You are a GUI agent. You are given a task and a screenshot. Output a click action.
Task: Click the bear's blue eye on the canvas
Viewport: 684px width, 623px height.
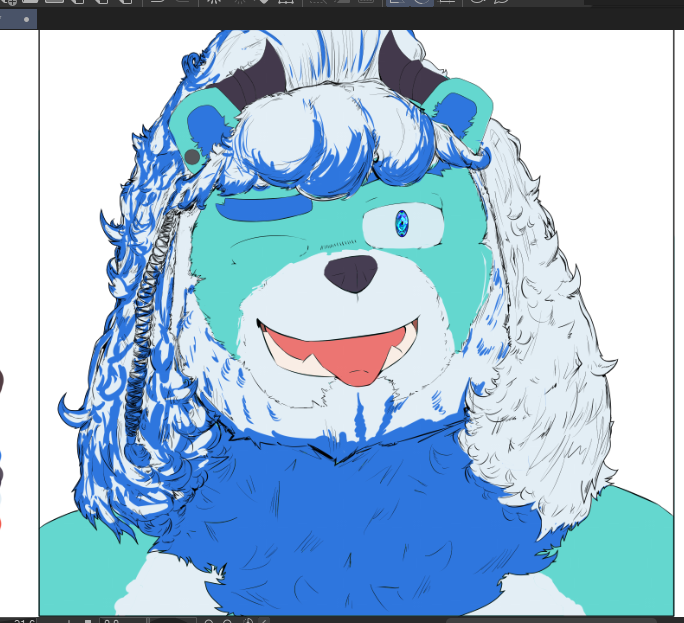click(x=401, y=223)
